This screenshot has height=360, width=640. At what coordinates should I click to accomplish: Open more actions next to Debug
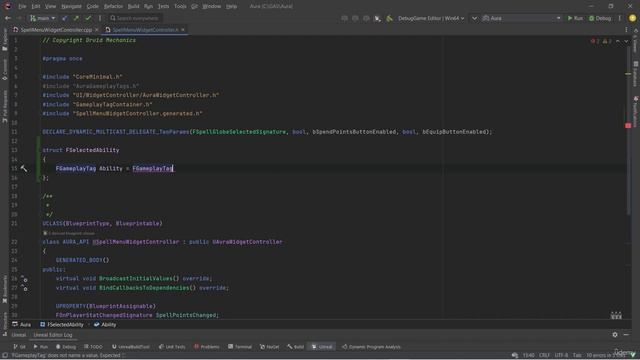click(x=619, y=18)
